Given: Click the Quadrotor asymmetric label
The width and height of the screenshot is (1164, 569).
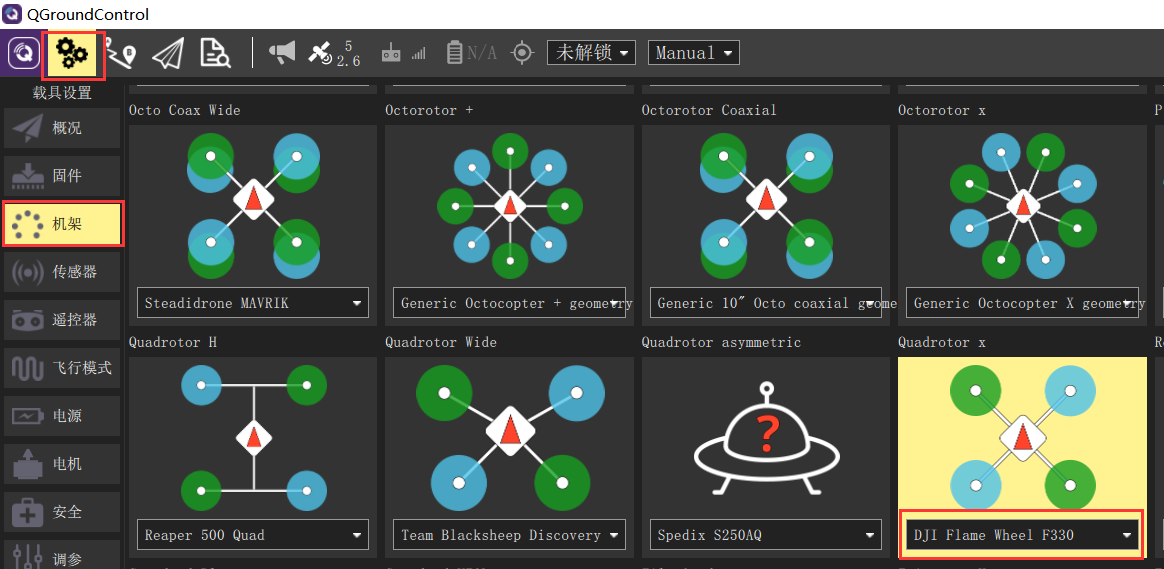Looking at the screenshot, I should tap(722, 342).
